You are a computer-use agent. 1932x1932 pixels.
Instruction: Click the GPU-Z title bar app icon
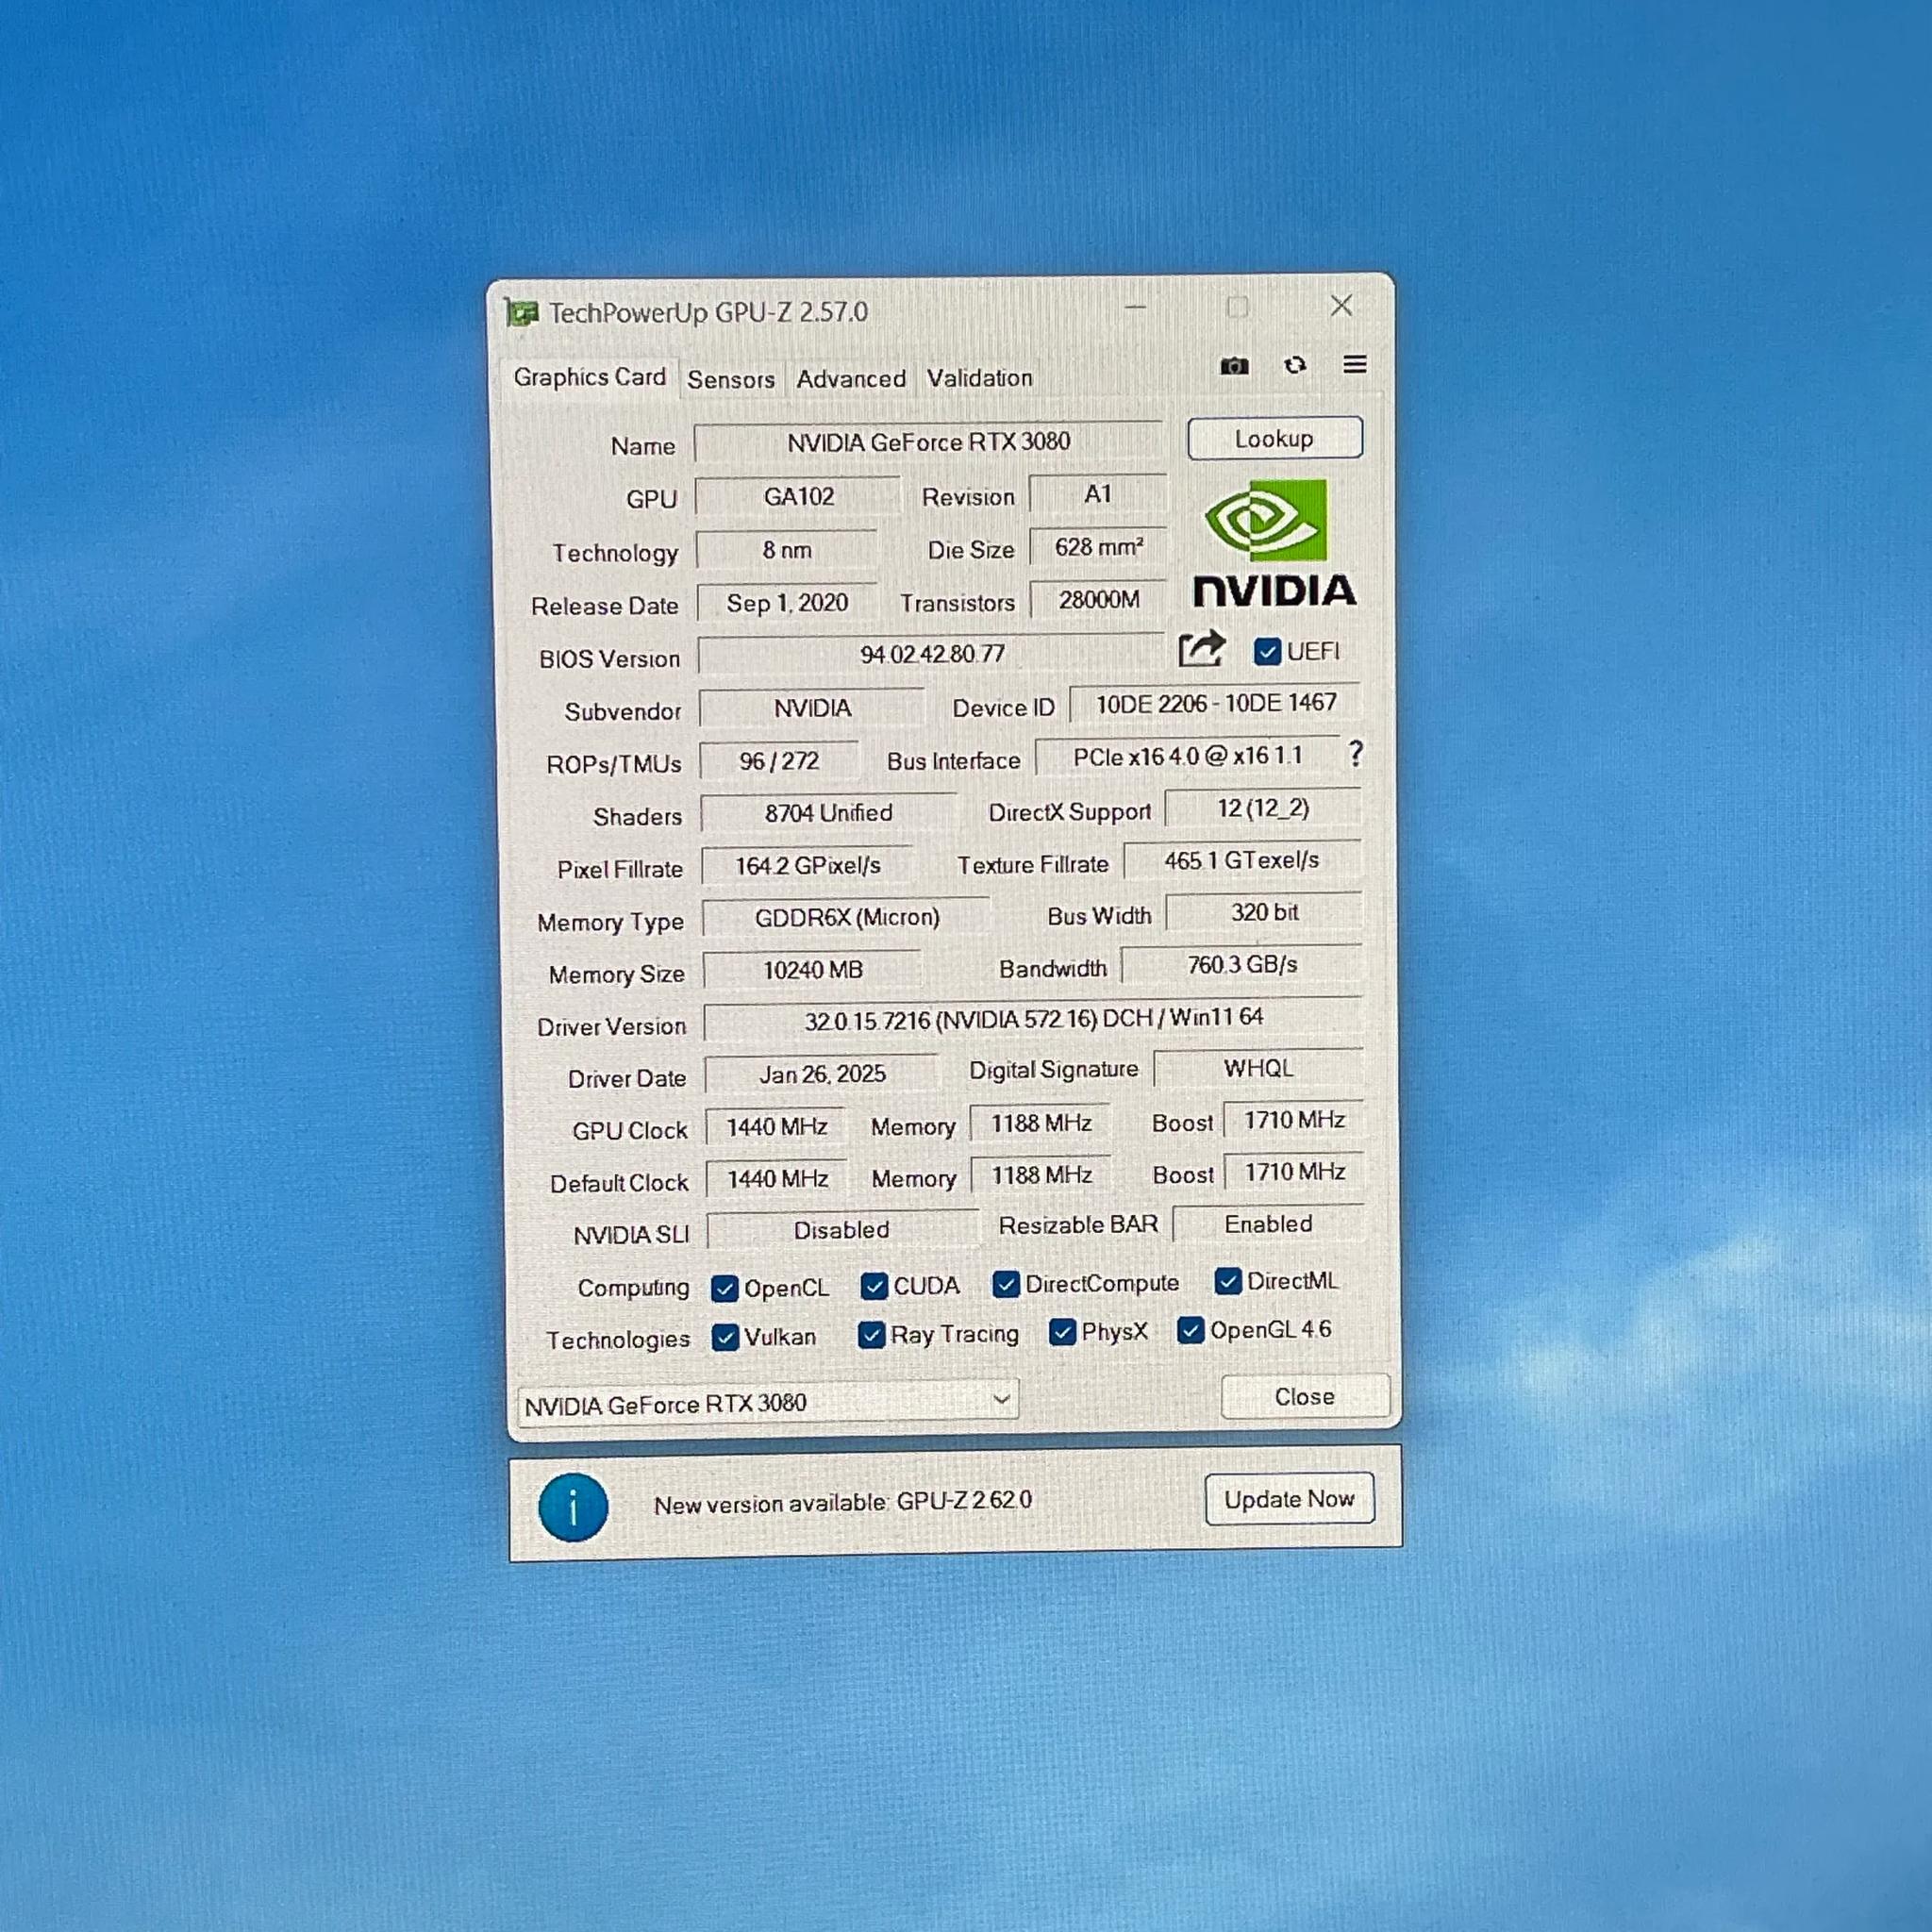coord(521,313)
